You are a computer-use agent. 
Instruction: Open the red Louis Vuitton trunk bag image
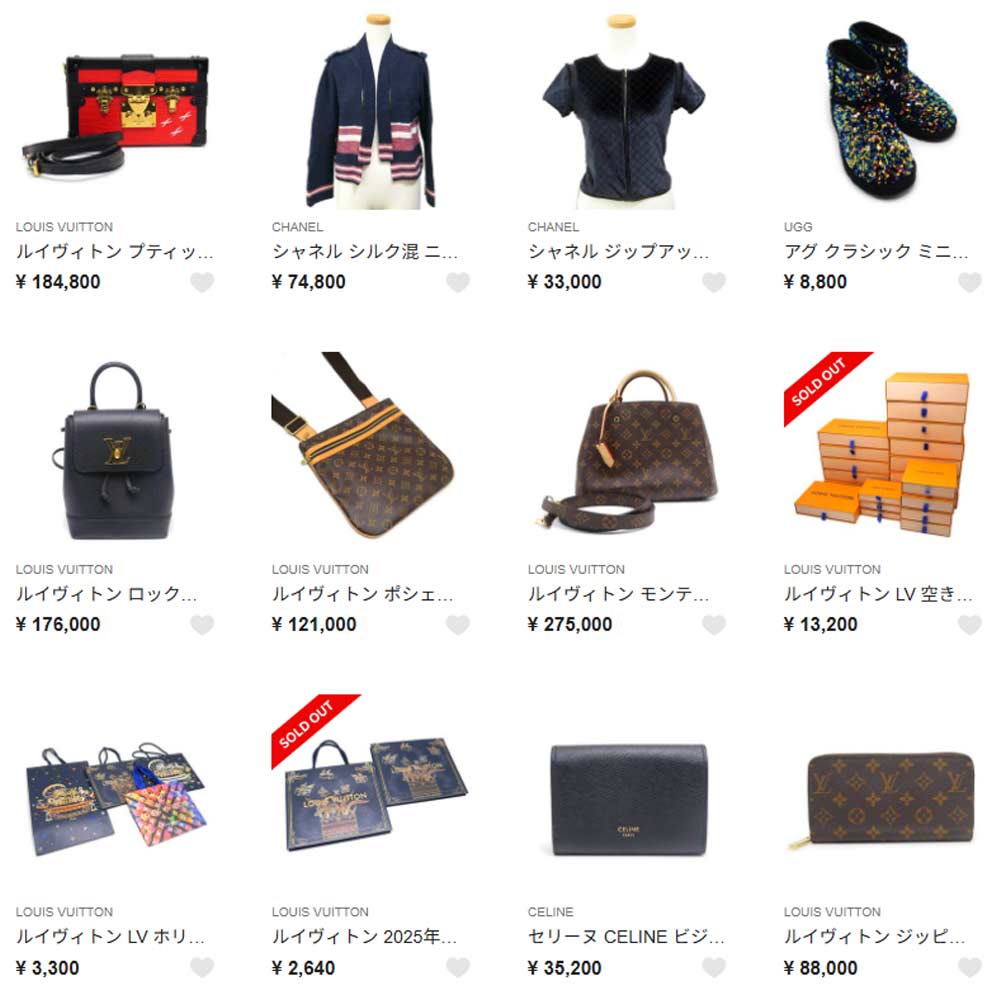pos(115,114)
